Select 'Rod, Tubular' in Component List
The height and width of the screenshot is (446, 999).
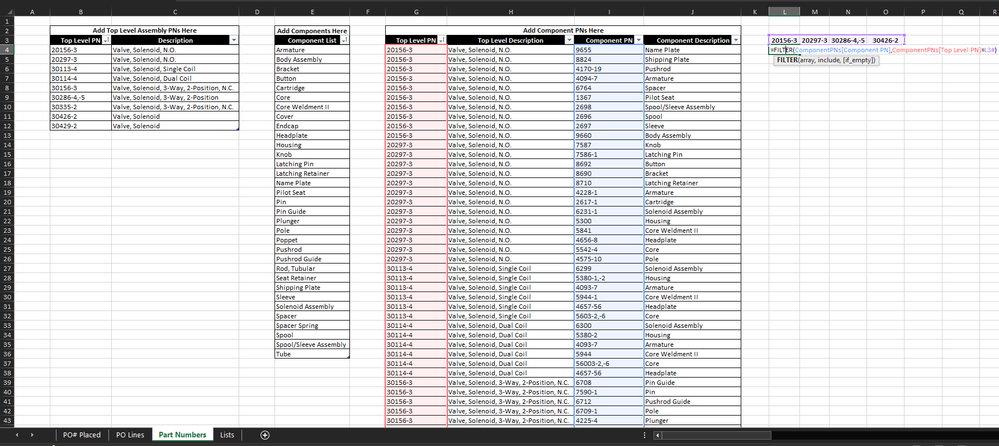[312, 269]
